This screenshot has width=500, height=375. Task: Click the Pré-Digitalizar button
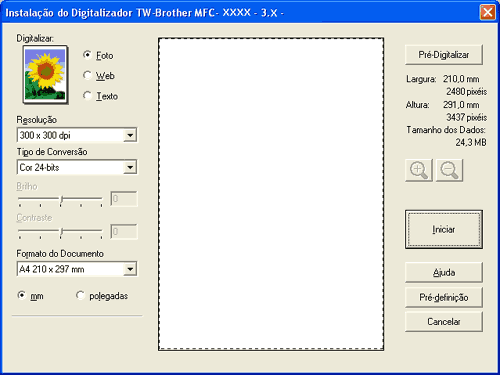click(444, 55)
